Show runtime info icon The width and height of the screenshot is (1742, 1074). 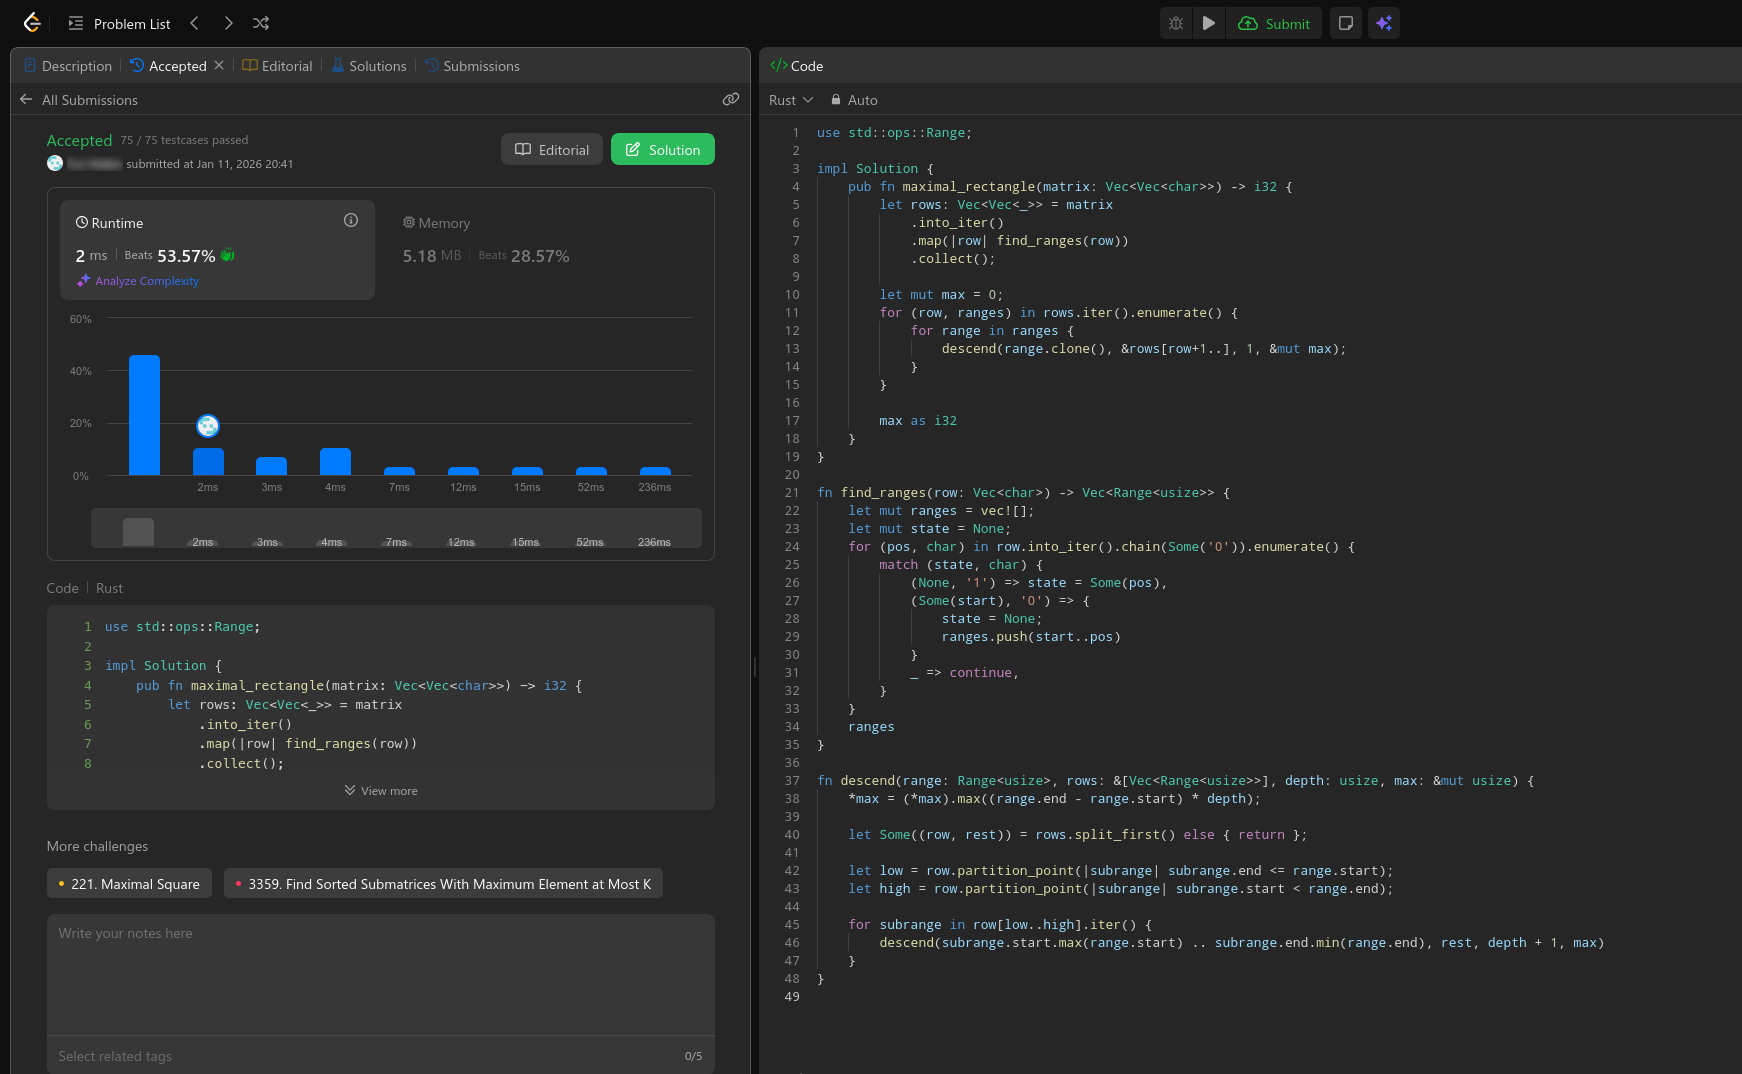[351, 220]
